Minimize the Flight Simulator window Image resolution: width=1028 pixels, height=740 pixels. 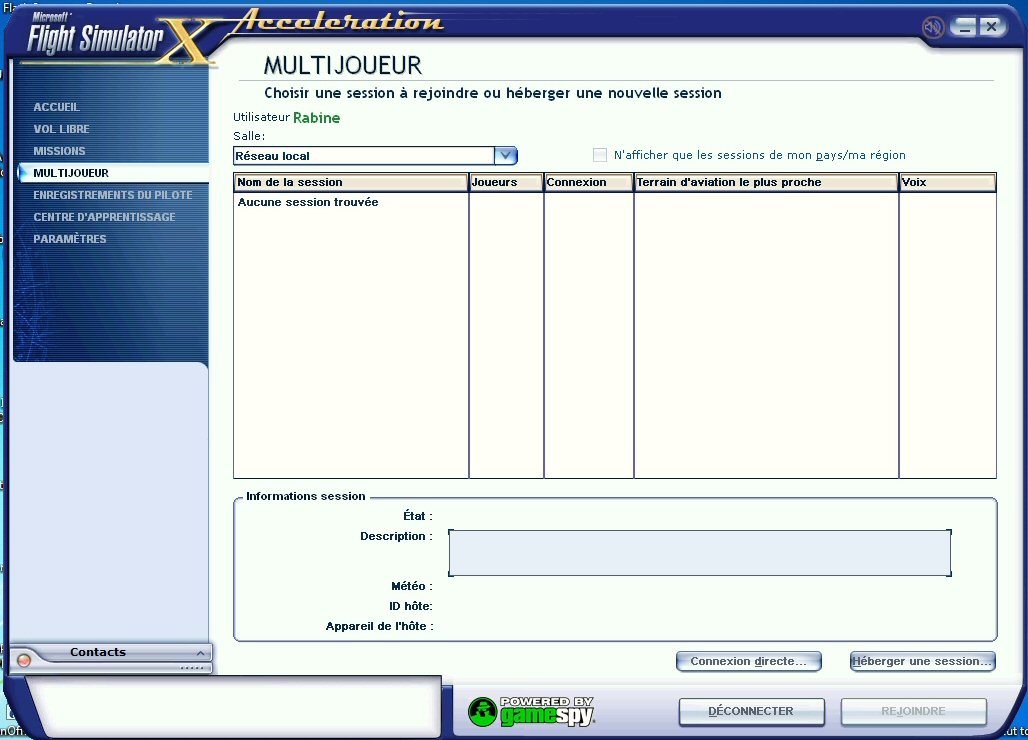click(x=963, y=27)
